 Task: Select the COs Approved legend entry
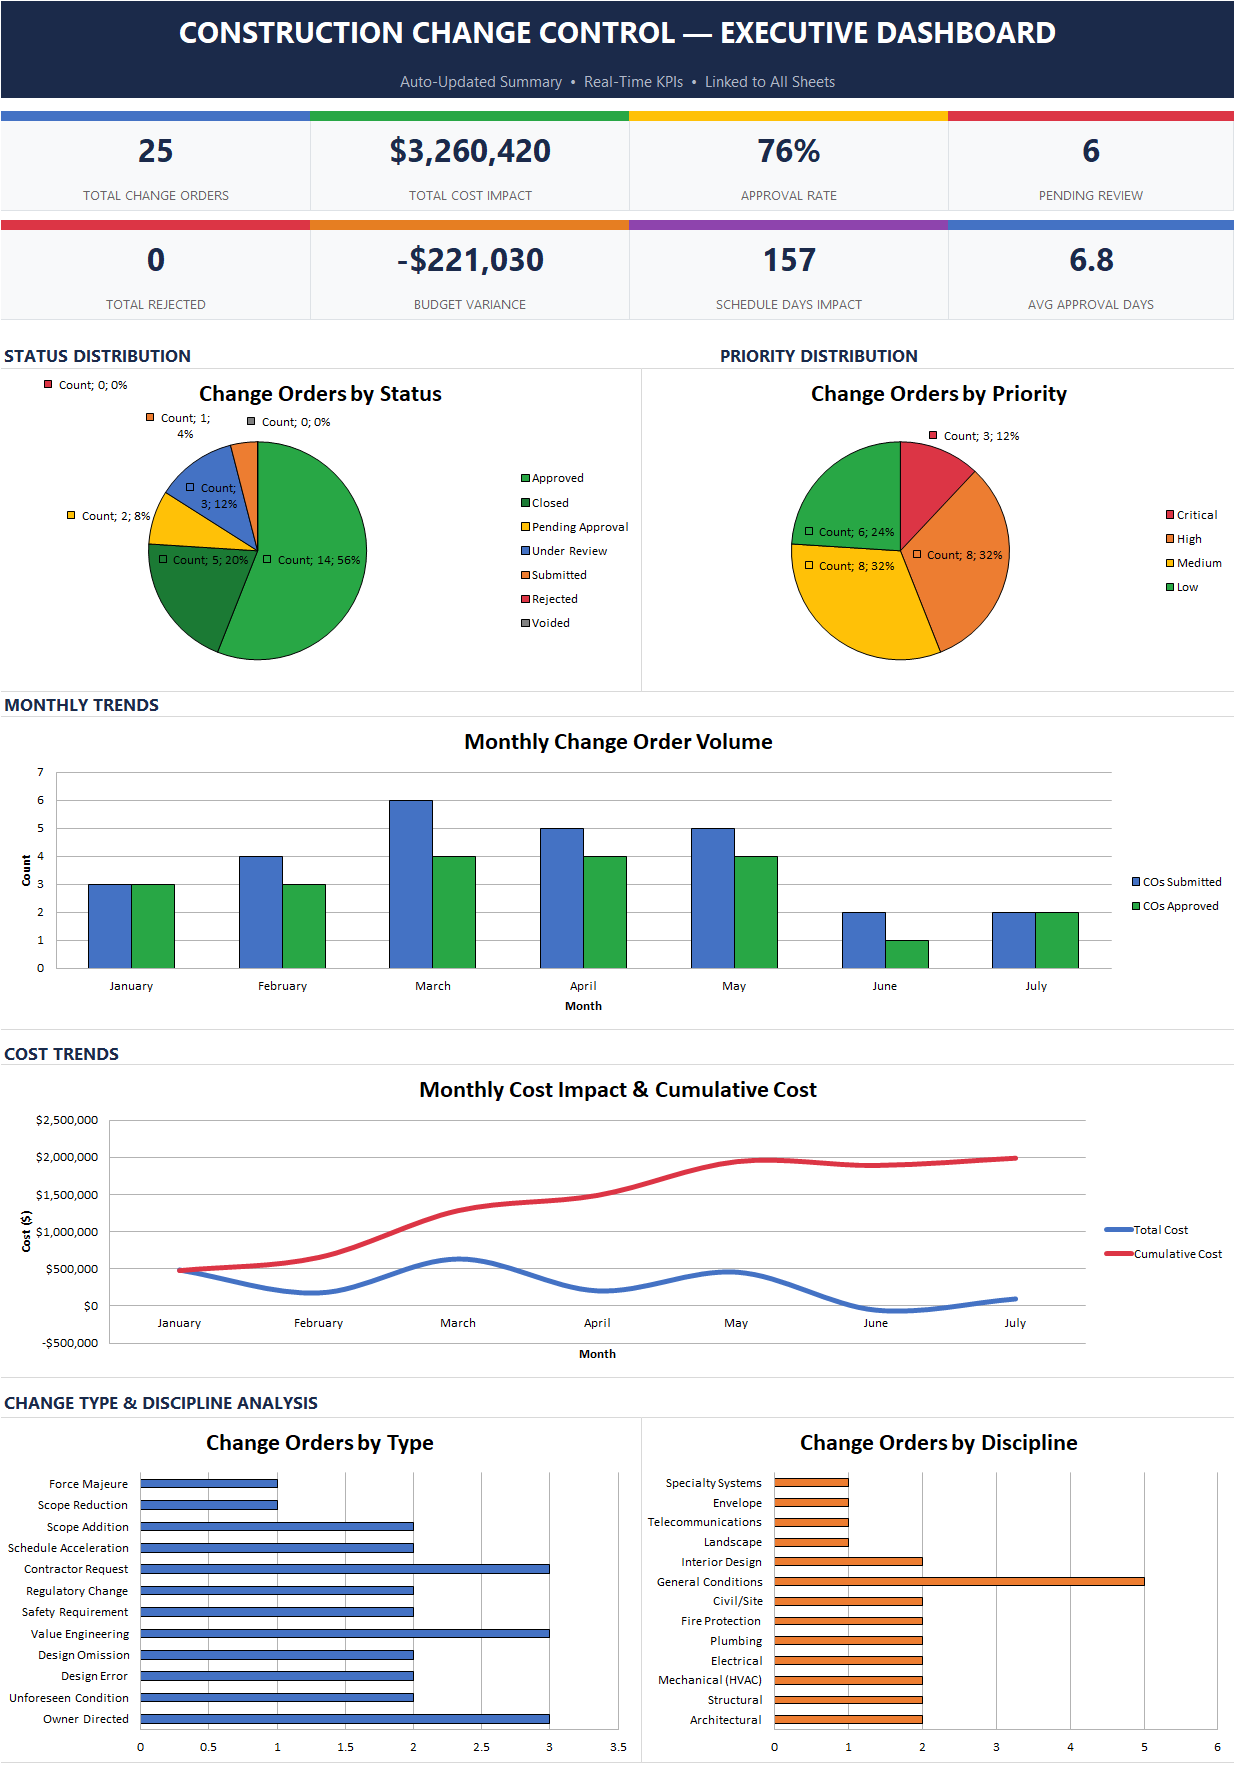[1175, 906]
